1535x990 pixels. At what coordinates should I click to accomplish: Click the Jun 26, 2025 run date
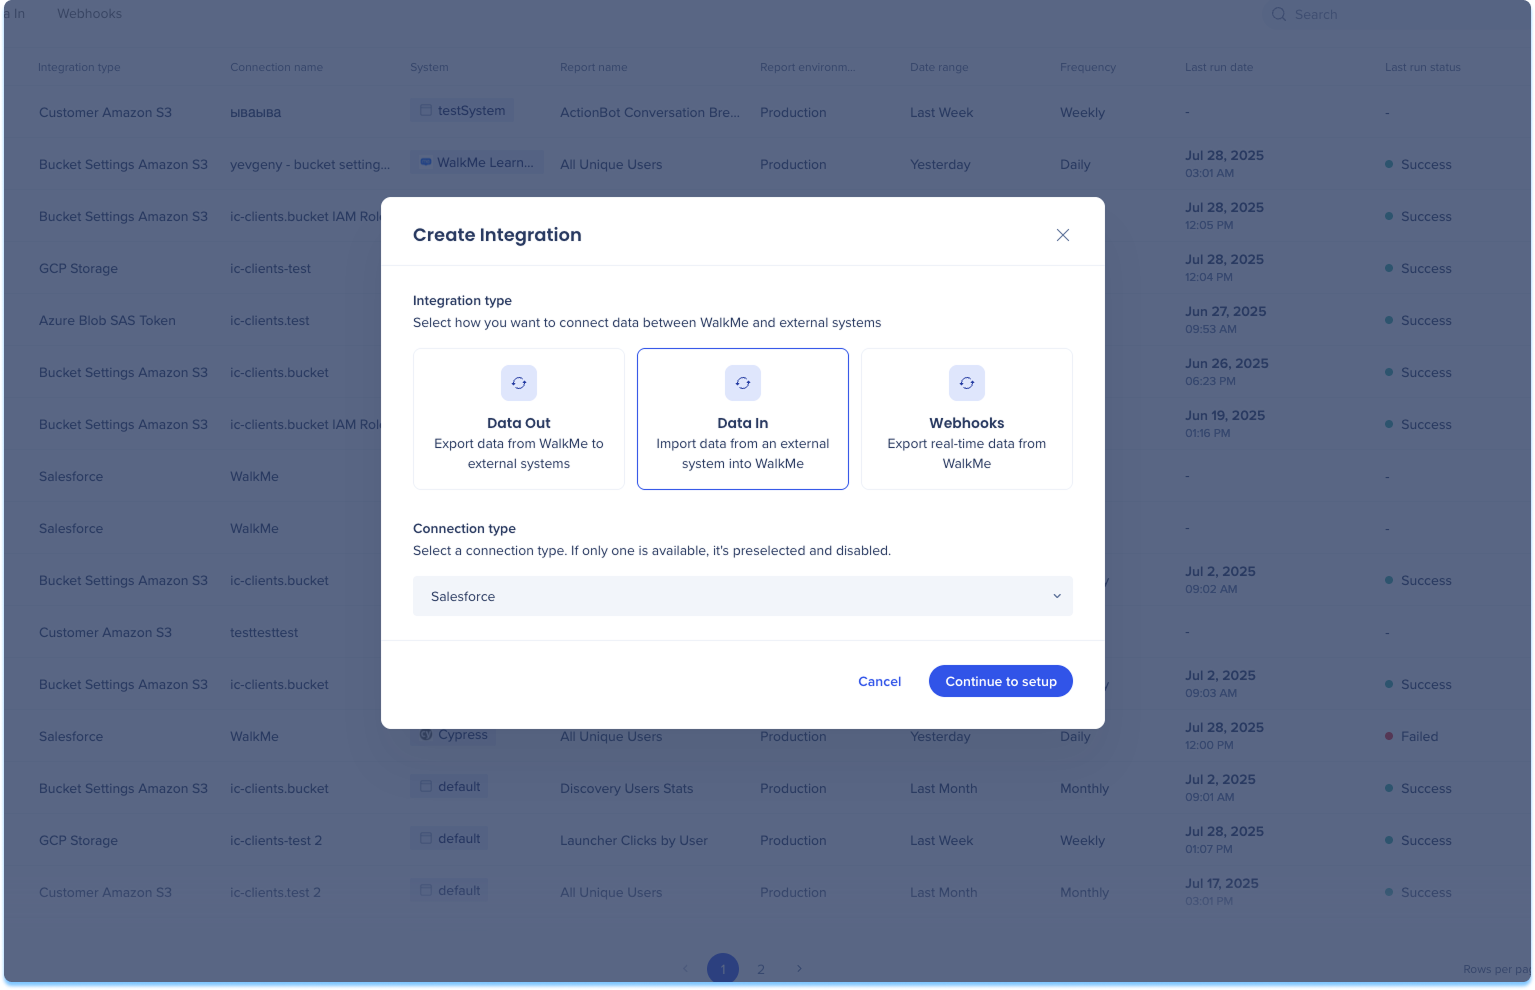[1227, 363]
